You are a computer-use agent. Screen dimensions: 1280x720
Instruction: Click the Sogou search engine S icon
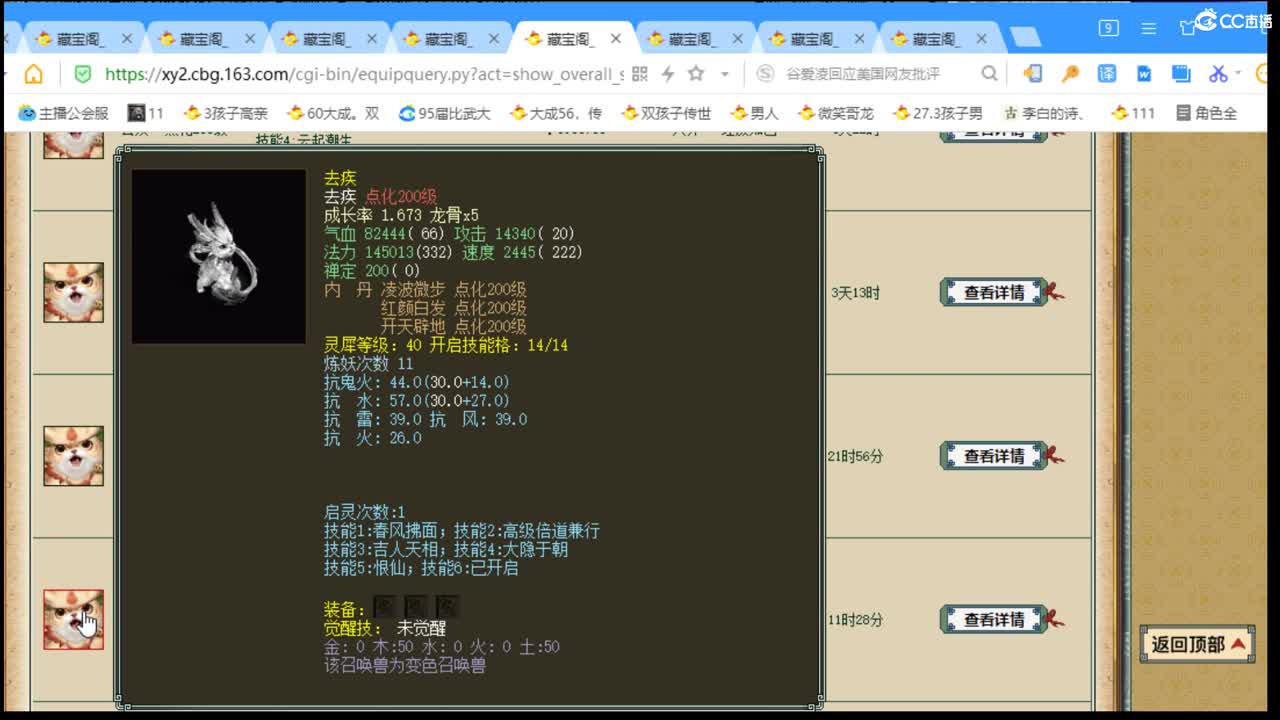click(x=765, y=74)
